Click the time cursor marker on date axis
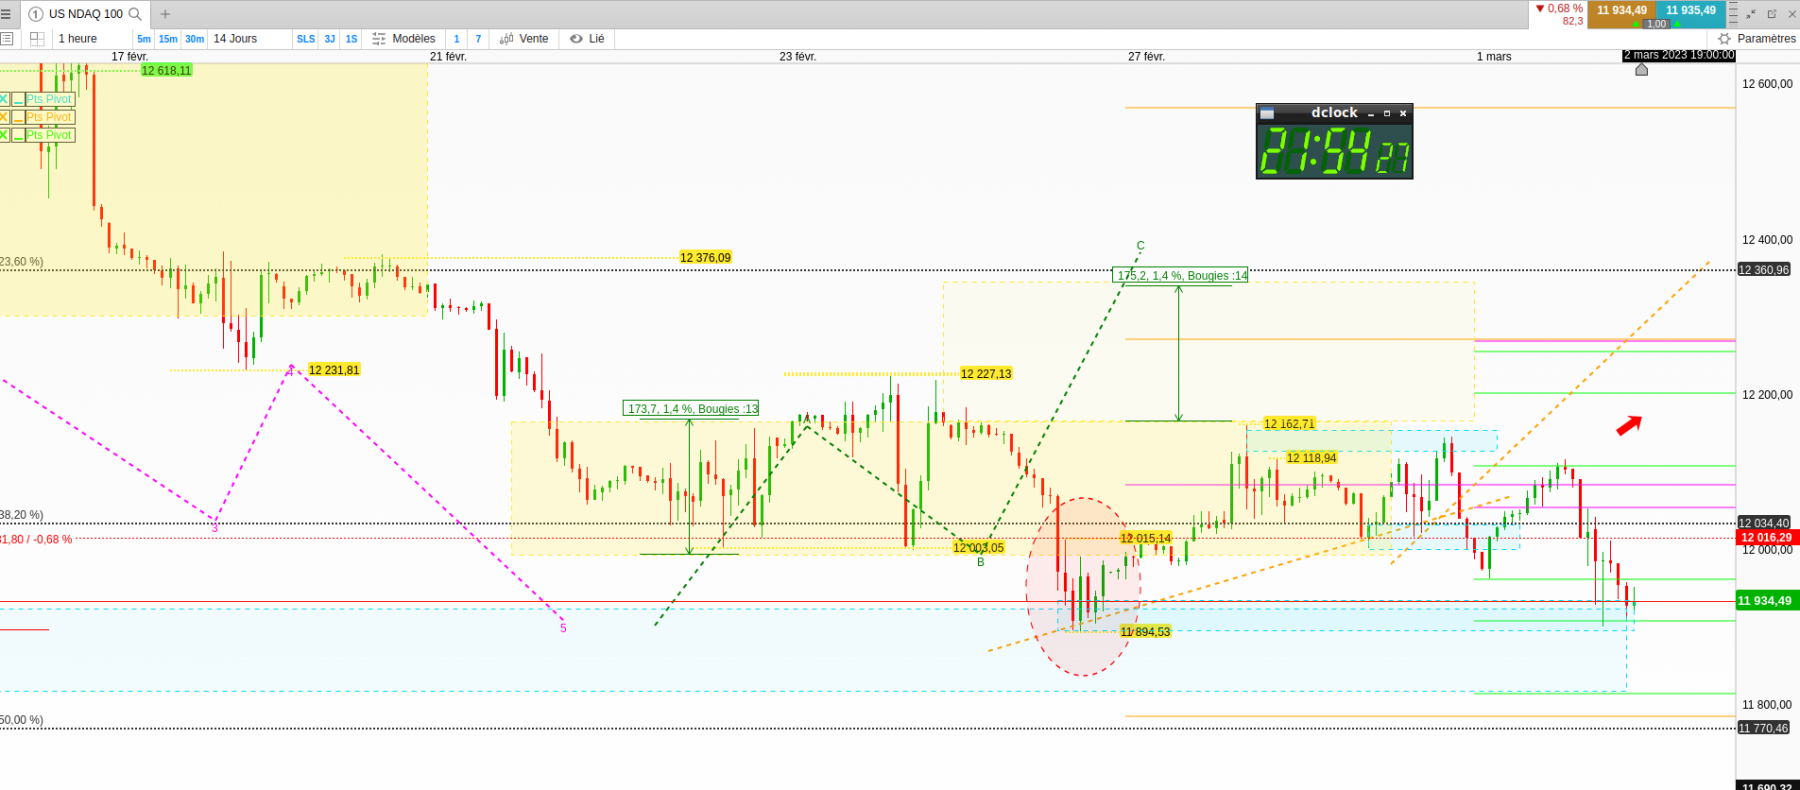The width and height of the screenshot is (1800, 790). [x=1641, y=69]
